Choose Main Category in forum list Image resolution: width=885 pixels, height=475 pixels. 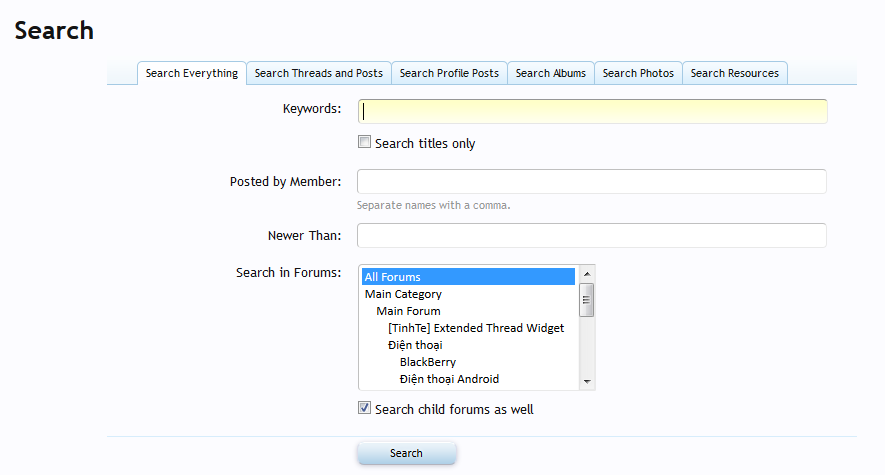tap(403, 294)
